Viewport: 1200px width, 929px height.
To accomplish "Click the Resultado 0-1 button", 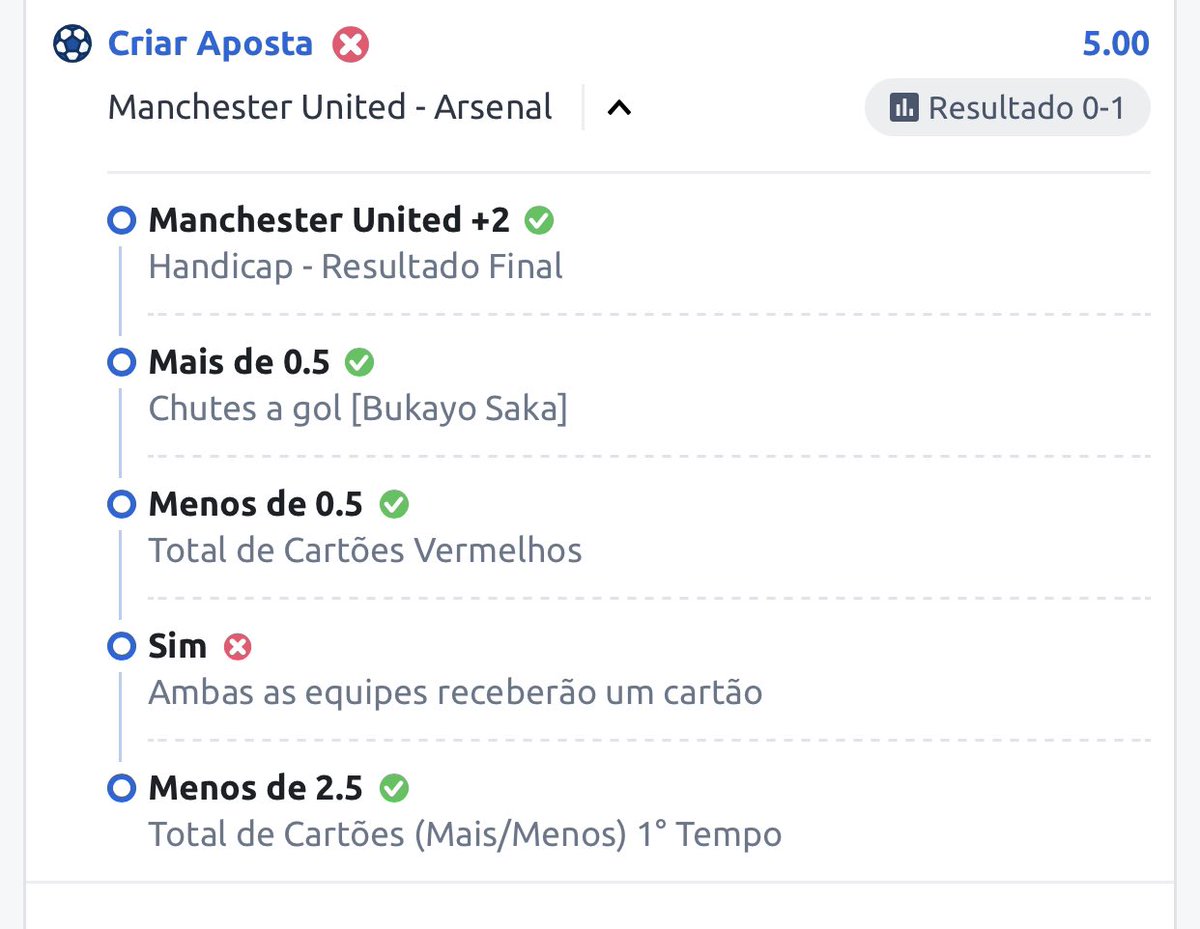I will 1007,107.
